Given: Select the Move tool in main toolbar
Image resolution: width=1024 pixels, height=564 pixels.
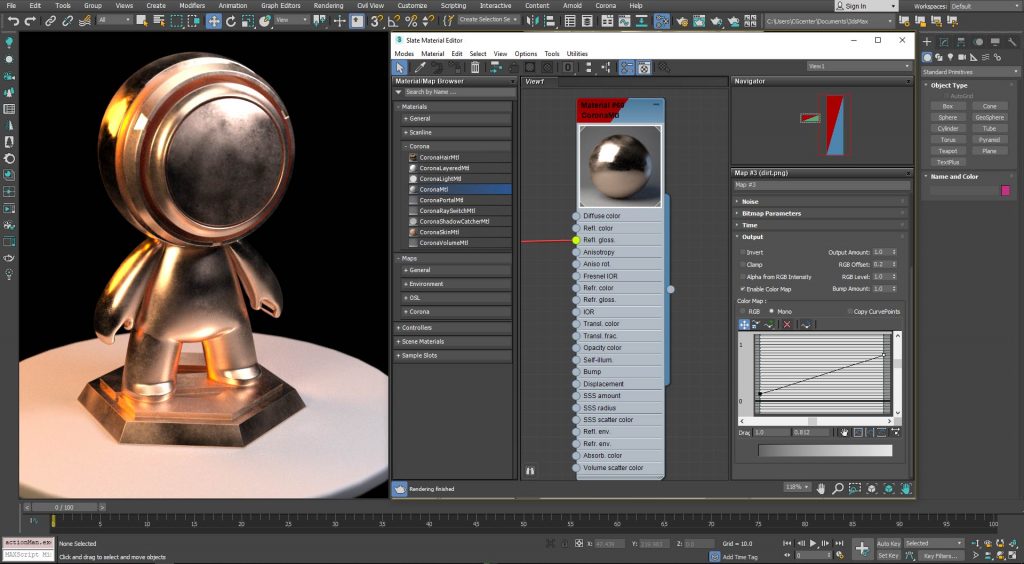Looking at the screenshot, I should (x=214, y=21).
